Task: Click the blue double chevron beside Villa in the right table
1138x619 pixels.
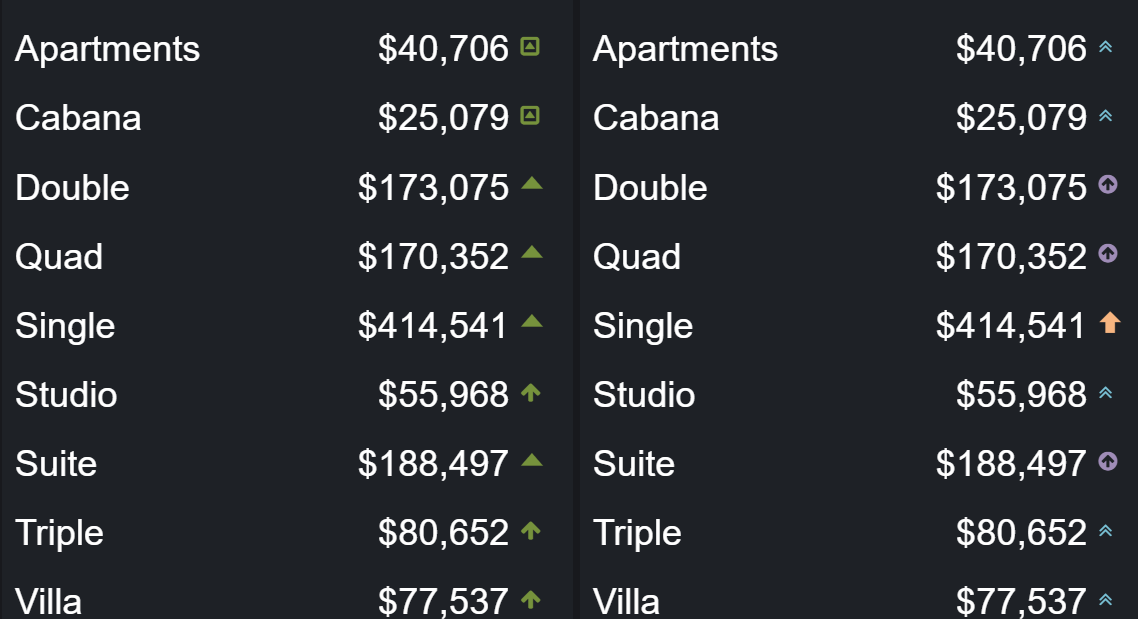Action: [x=1105, y=599]
